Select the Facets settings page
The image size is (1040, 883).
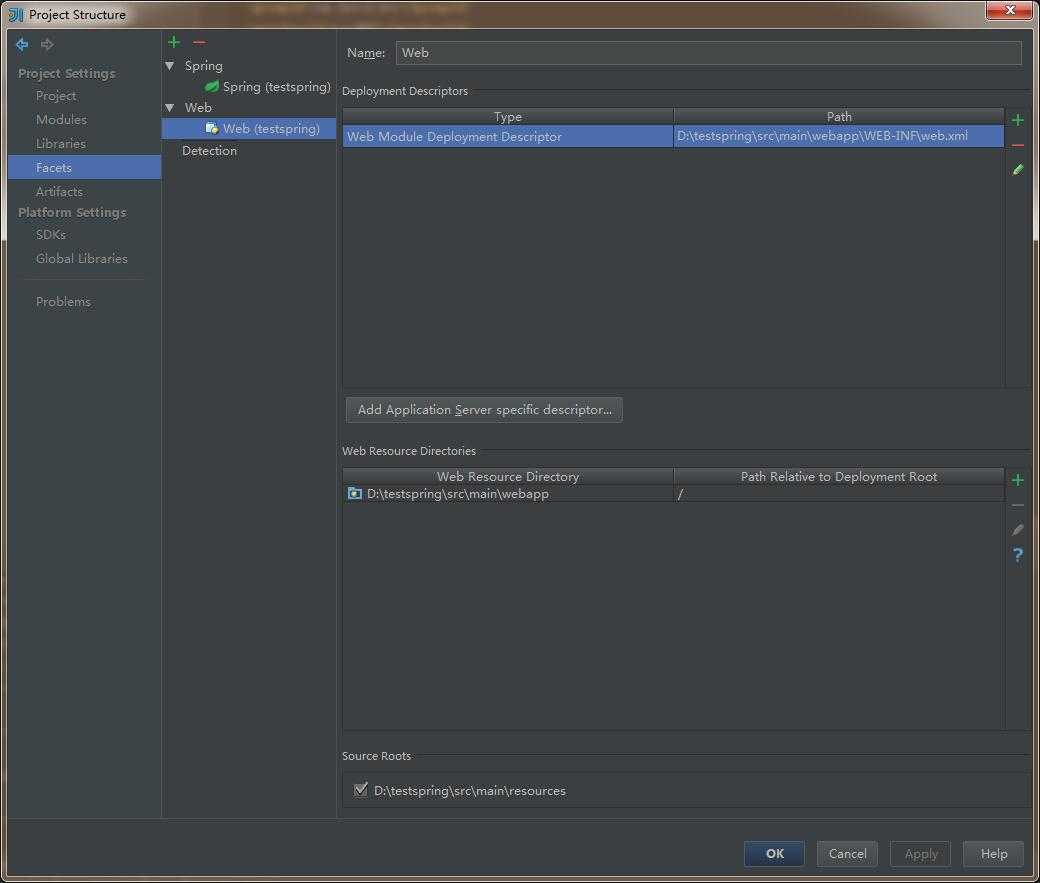click(x=84, y=167)
